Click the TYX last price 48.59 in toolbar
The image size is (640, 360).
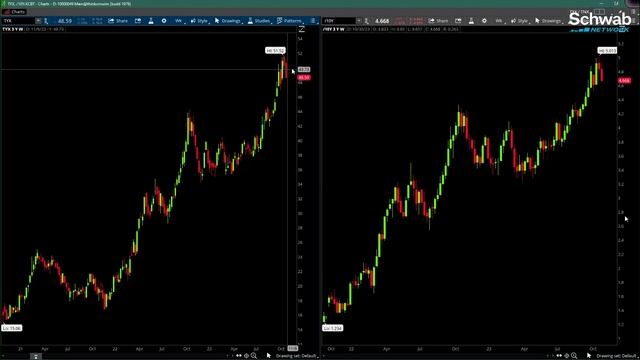(64, 21)
